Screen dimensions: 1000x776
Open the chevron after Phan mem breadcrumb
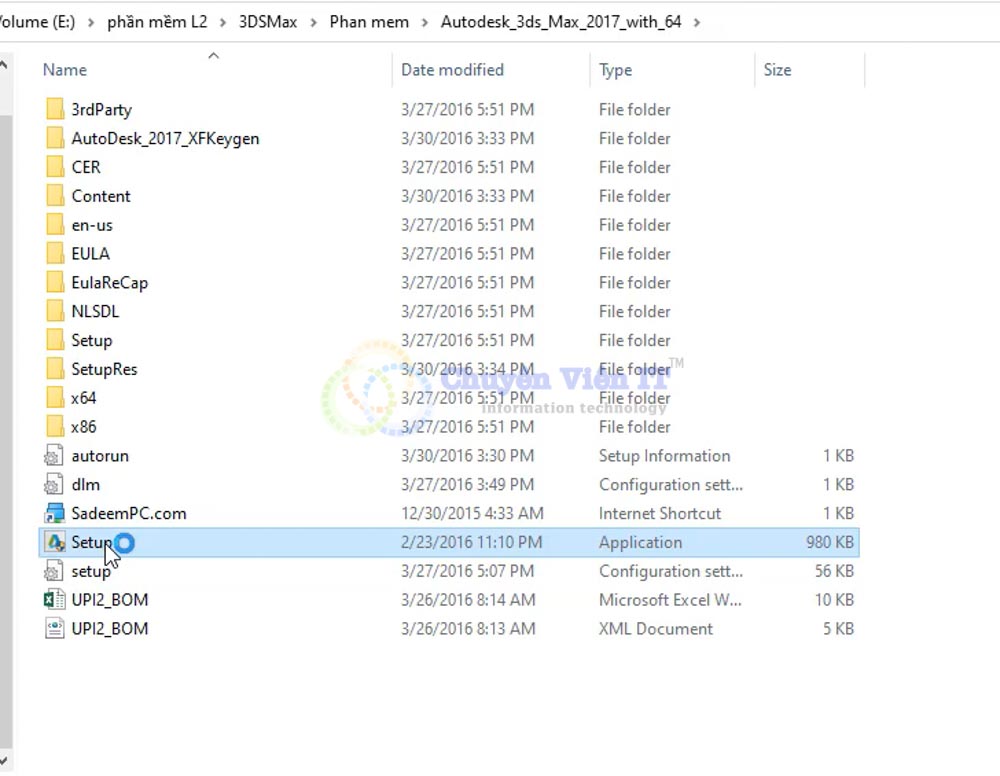pos(425,22)
